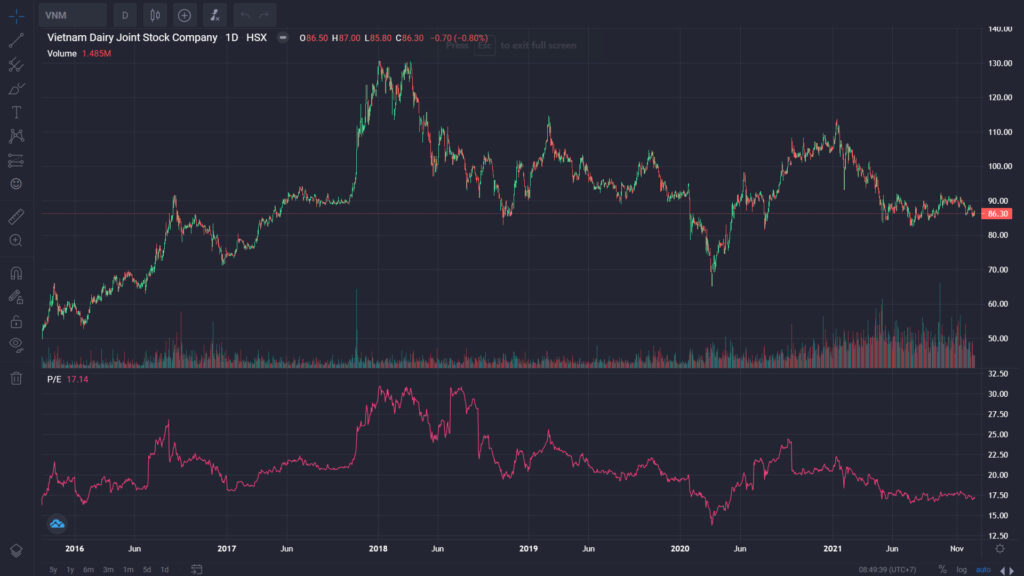1024x576 pixels.
Task: Open the pattern drawing tool
Action: 16,136
